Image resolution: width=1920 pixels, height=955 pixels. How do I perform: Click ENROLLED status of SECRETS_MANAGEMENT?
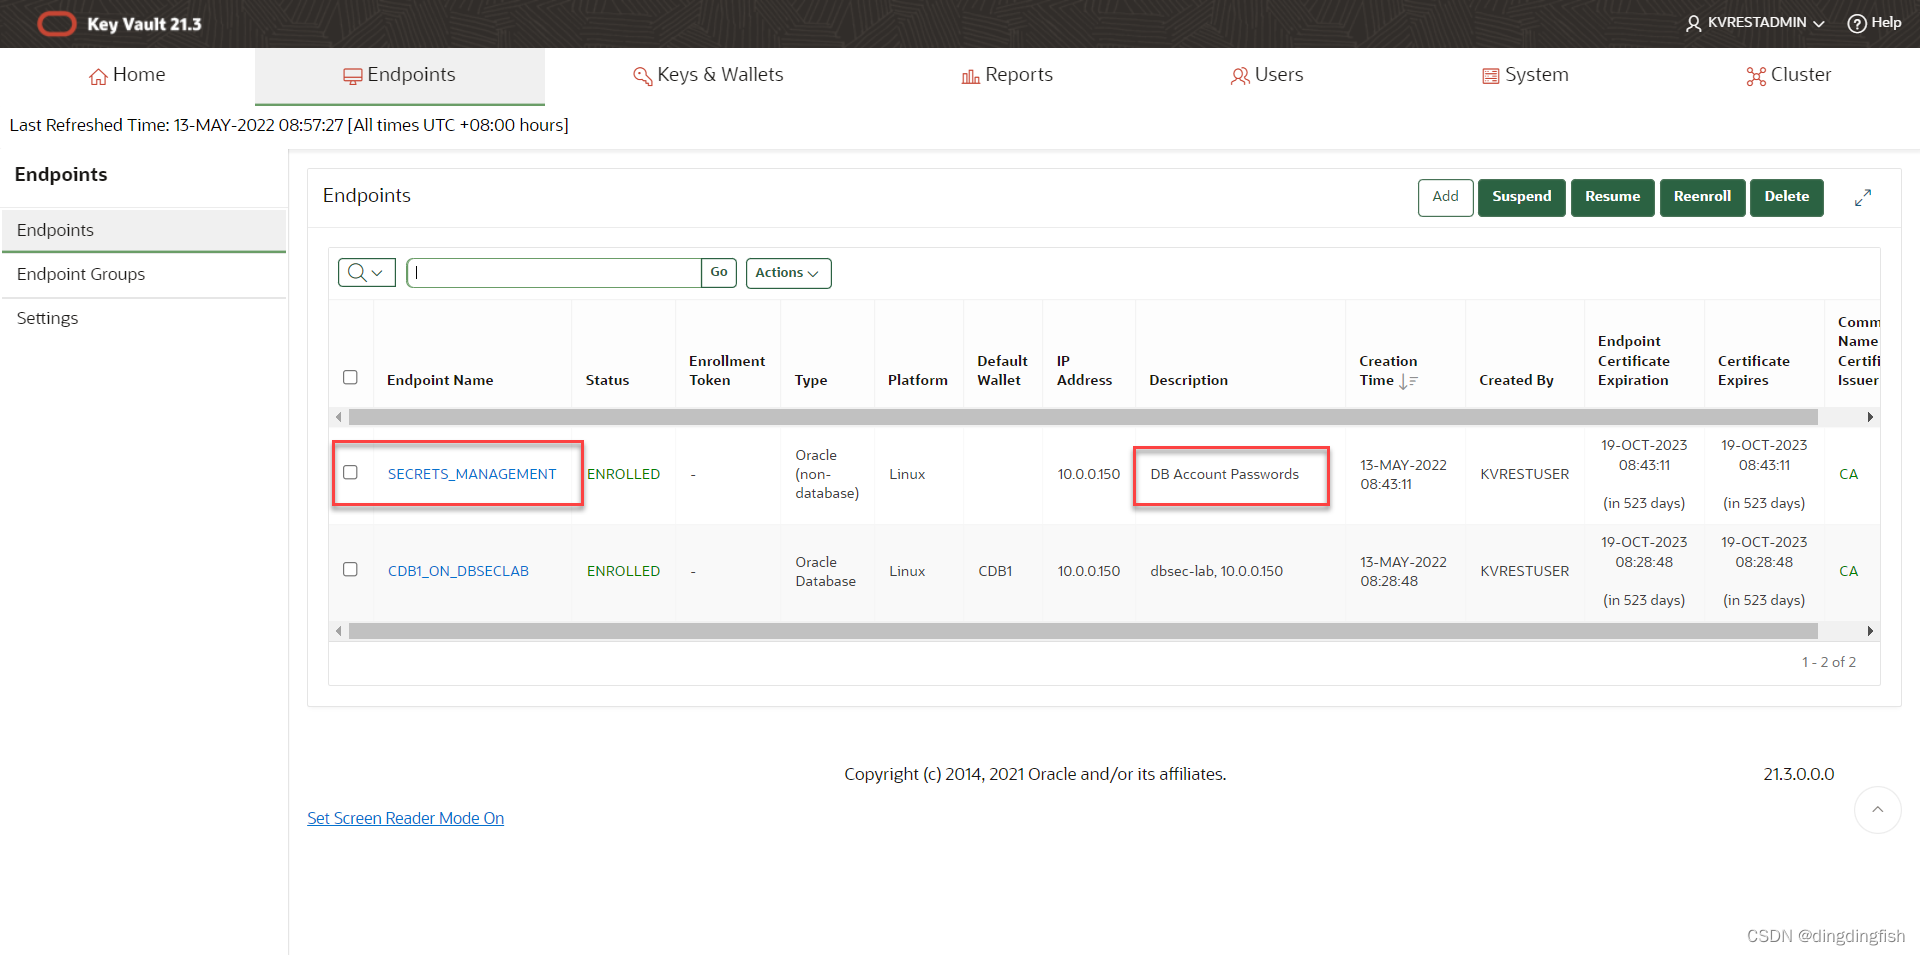[623, 474]
